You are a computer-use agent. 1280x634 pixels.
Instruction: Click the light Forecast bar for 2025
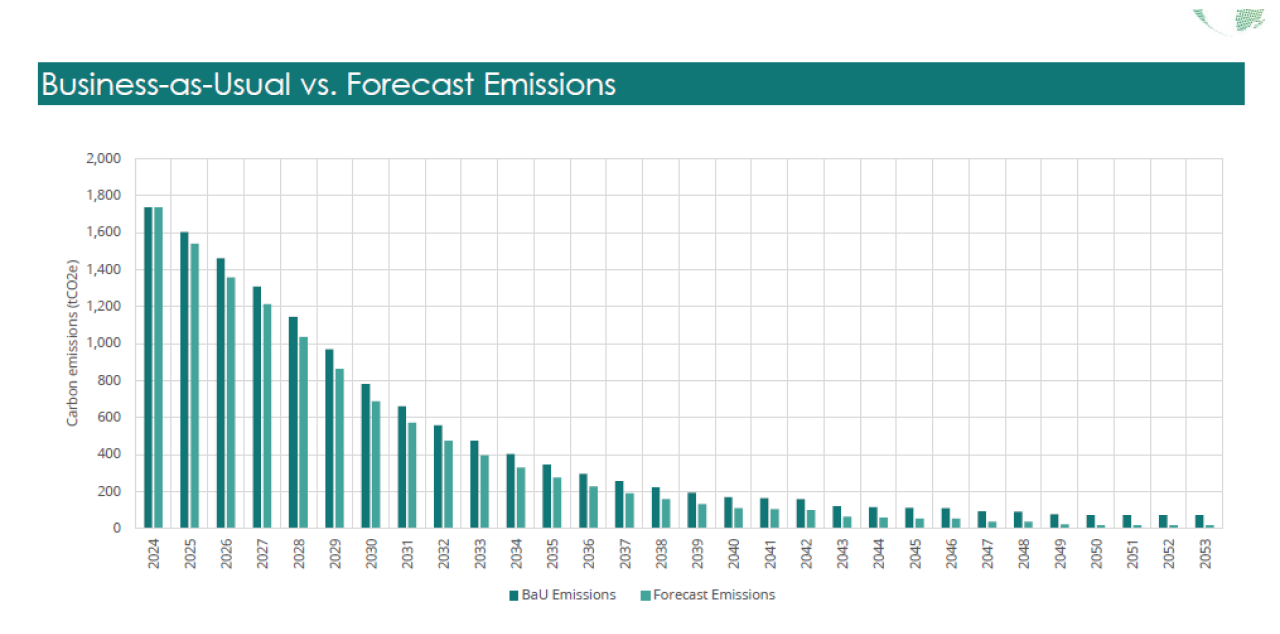(x=195, y=385)
